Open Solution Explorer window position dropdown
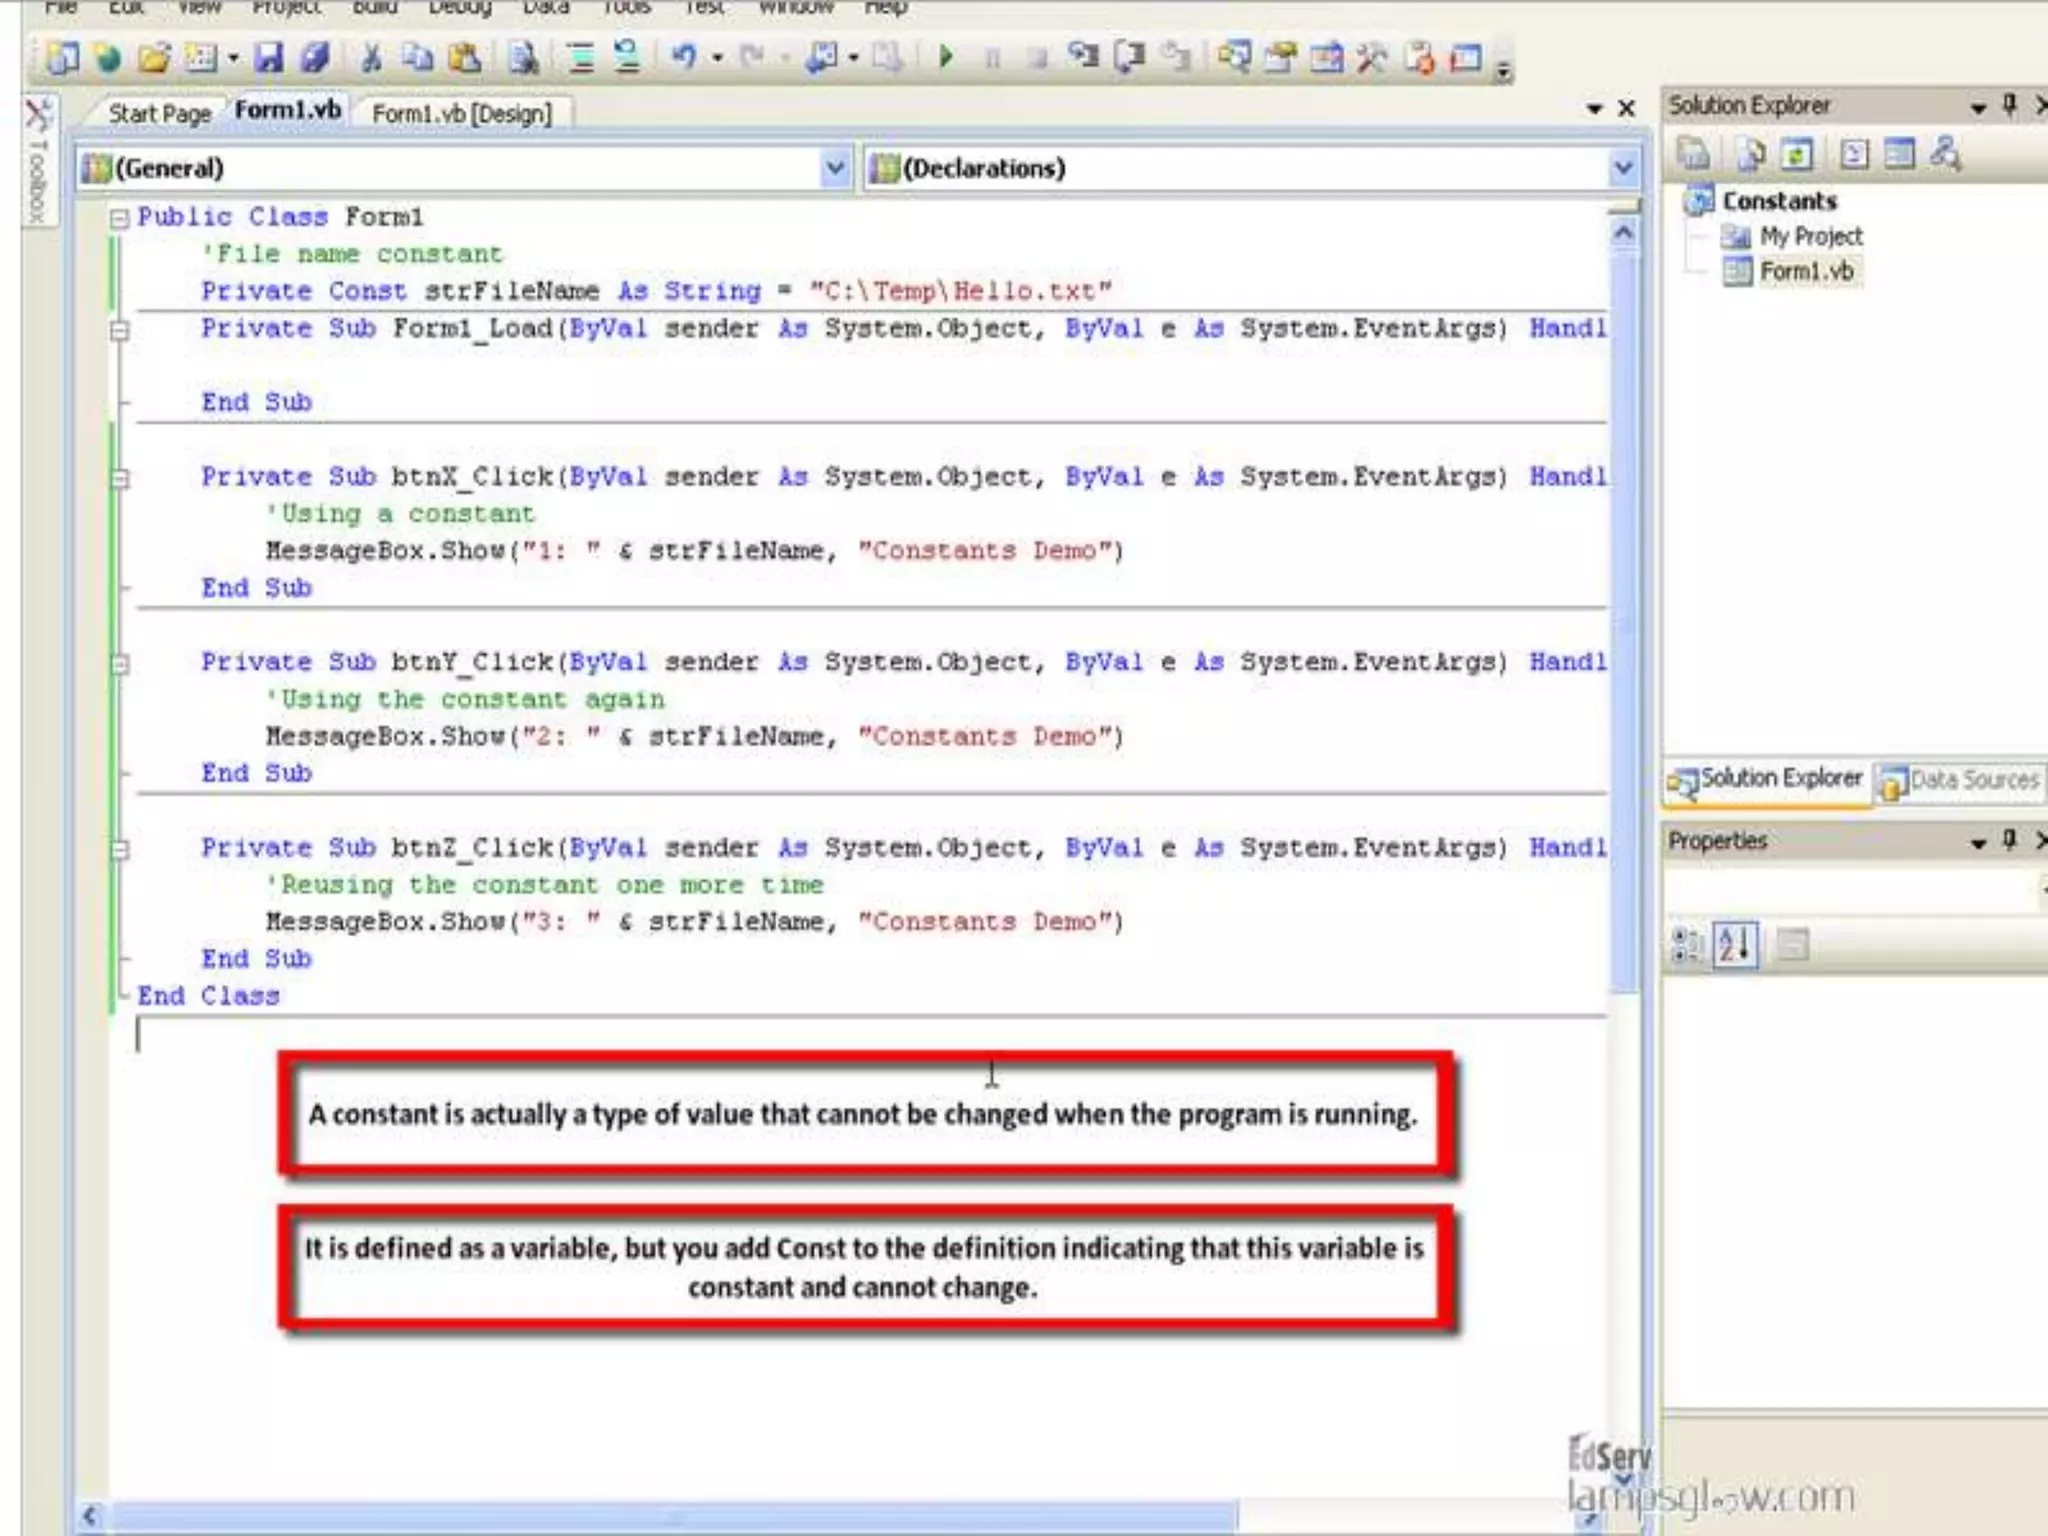Screen dimensions: 2048x1536 point(1978,107)
